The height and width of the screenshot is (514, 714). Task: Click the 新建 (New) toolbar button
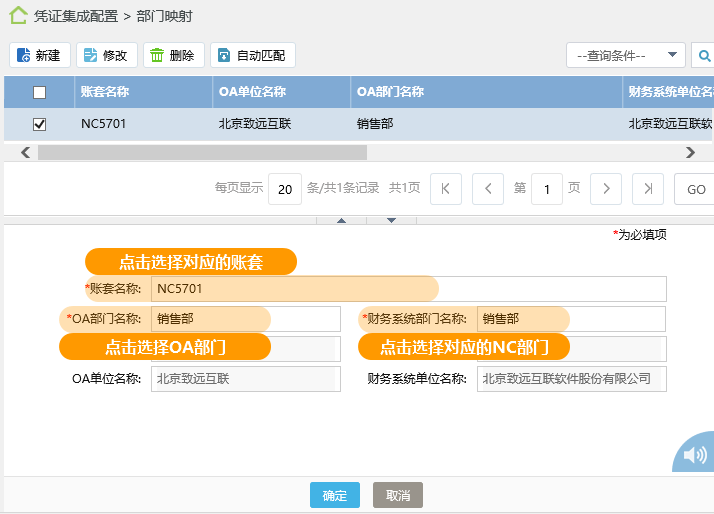[x=38, y=55]
